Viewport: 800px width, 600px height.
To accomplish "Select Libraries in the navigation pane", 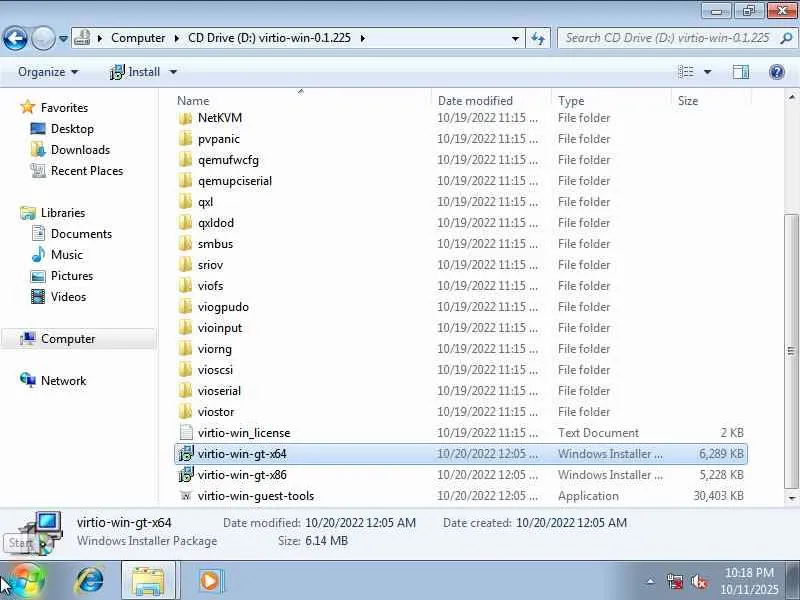I will (x=63, y=212).
